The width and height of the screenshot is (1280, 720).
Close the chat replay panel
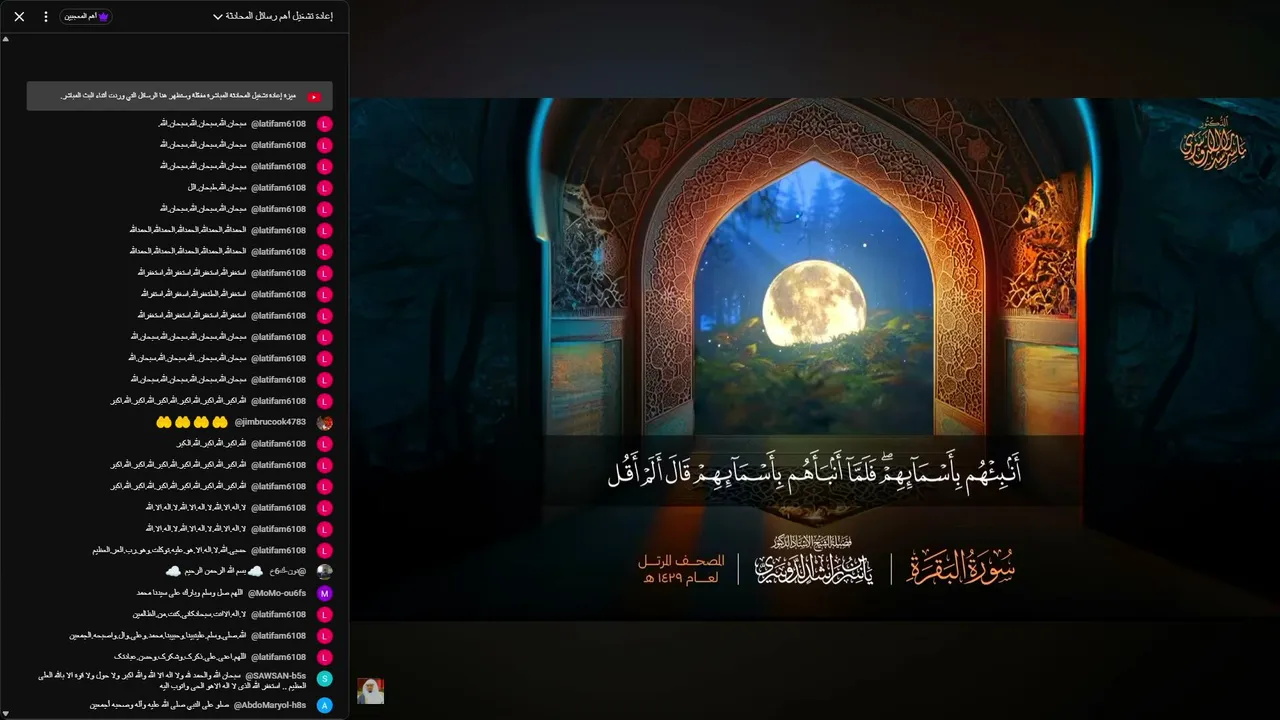(19, 17)
